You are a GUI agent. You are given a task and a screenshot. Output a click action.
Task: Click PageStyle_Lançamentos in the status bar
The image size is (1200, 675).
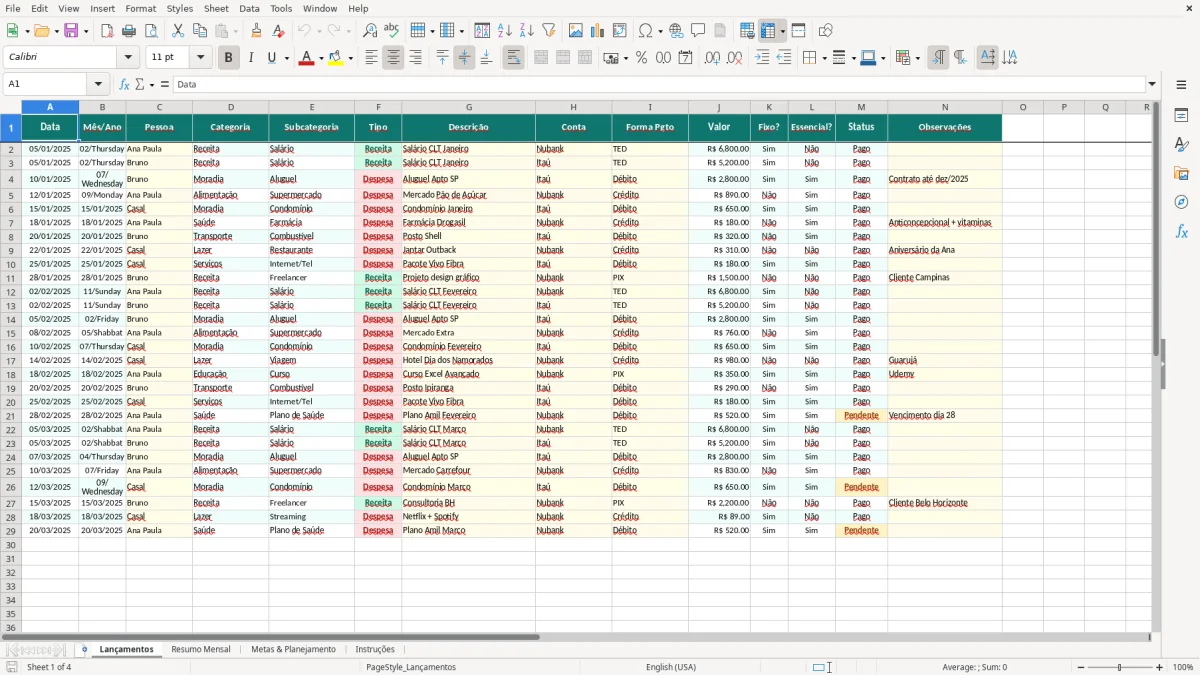pyautogui.click(x=411, y=667)
